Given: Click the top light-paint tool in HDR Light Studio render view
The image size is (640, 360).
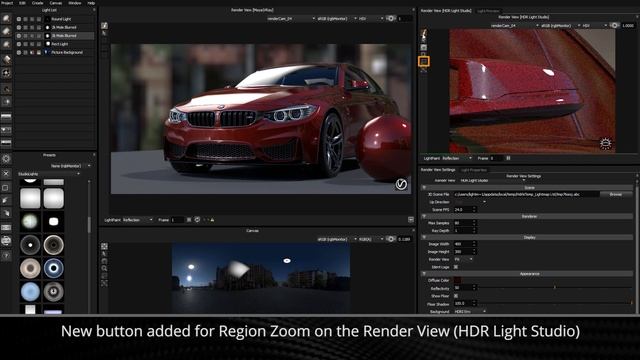Looking at the screenshot, I should [424, 34].
